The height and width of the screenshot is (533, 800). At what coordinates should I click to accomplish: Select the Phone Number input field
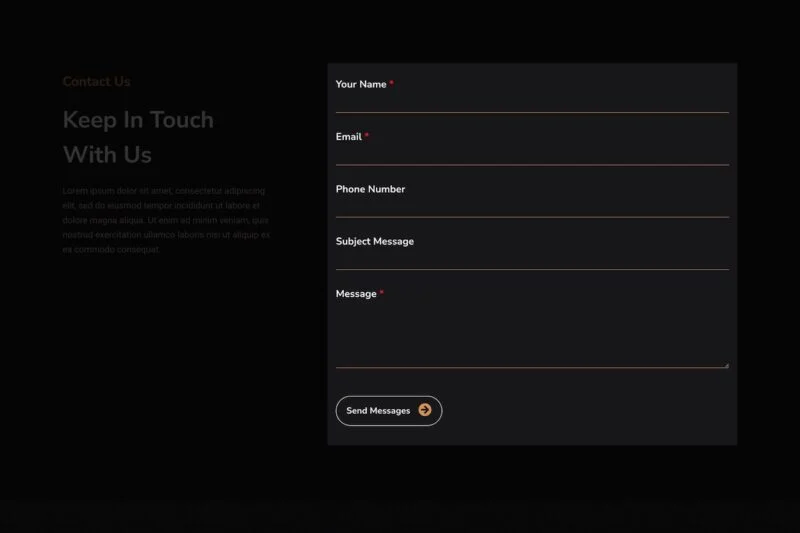[x=532, y=208]
